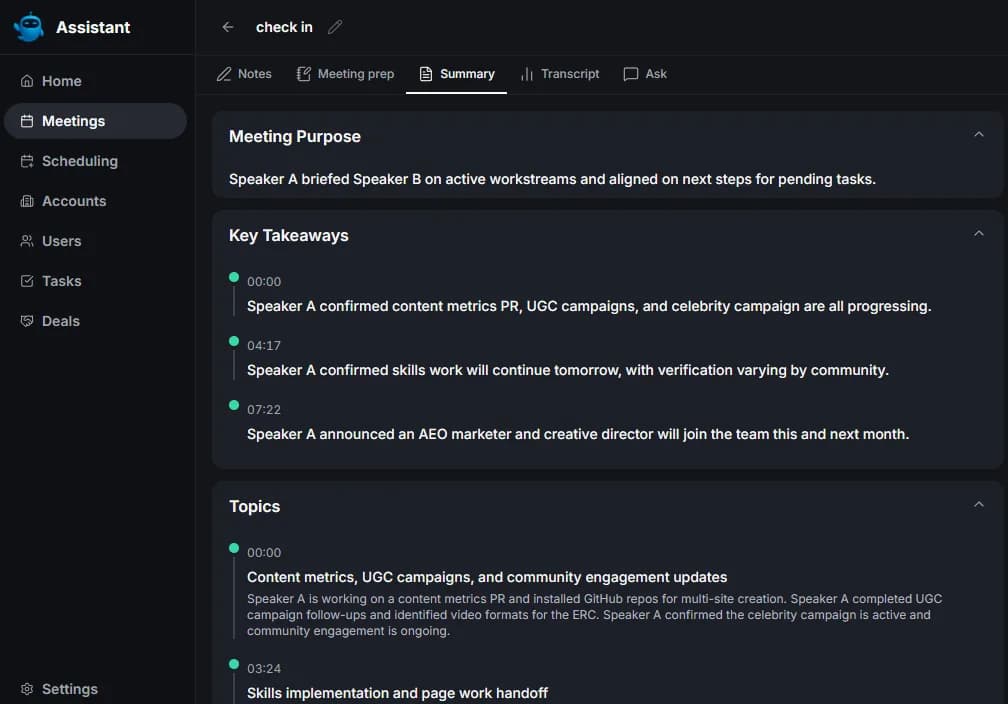Viewport: 1008px width, 704px height.
Task: Switch to the Ask tab
Action: pos(645,74)
